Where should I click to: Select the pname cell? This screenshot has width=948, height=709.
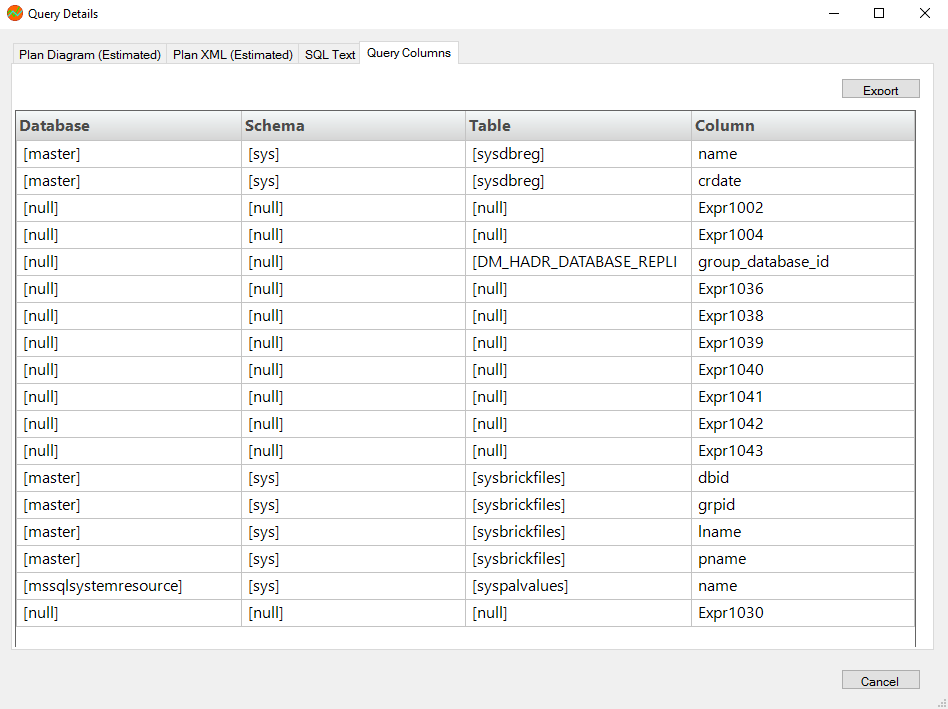[x=803, y=558]
